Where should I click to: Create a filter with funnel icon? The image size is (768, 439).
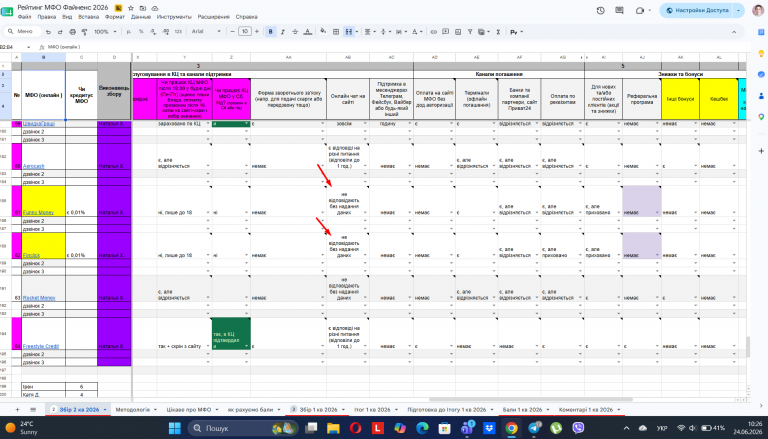tap(470, 32)
